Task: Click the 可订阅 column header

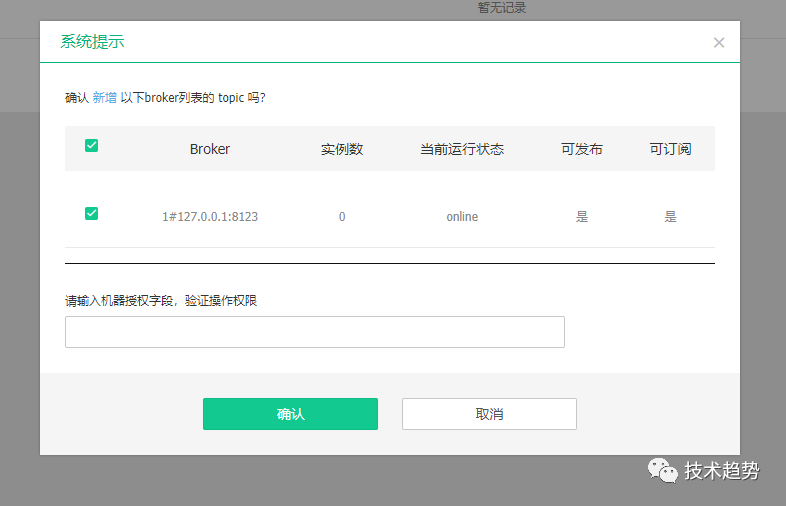Action: [x=670, y=149]
